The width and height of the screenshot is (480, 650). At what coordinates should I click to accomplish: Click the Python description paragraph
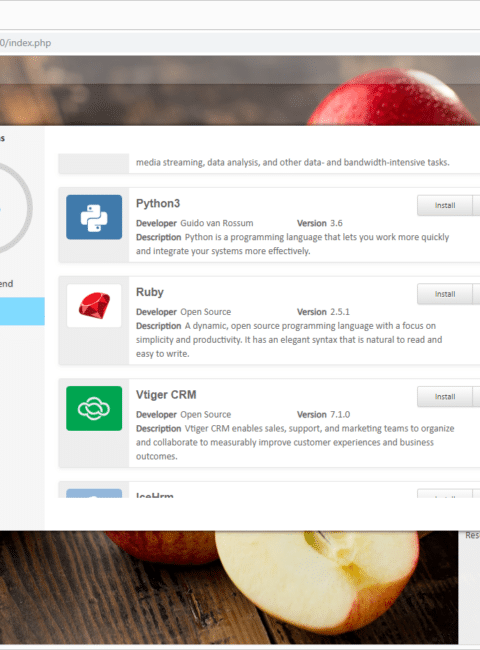(293, 244)
